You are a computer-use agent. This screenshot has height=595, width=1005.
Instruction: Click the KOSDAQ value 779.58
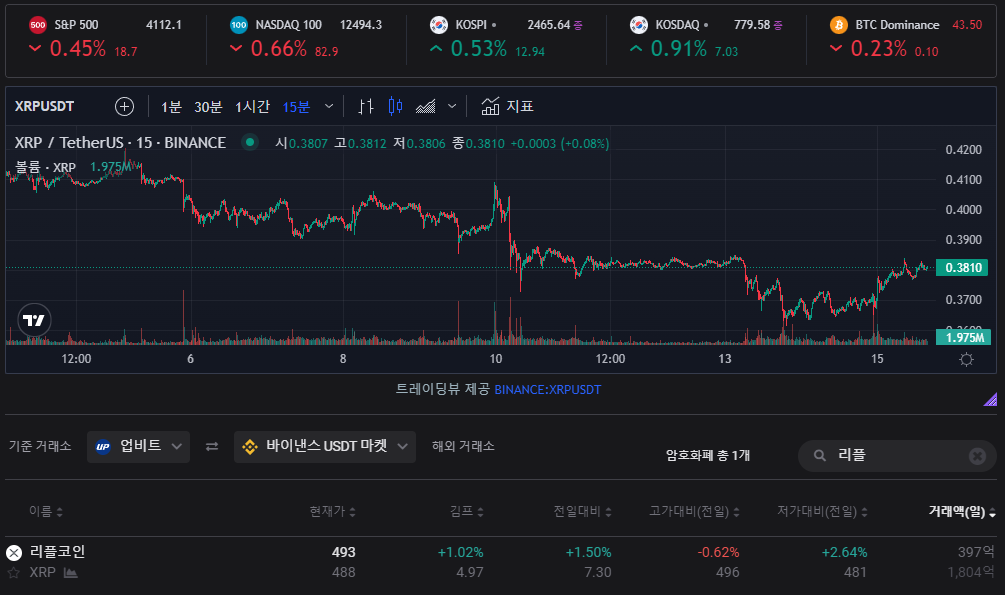click(x=752, y=25)
